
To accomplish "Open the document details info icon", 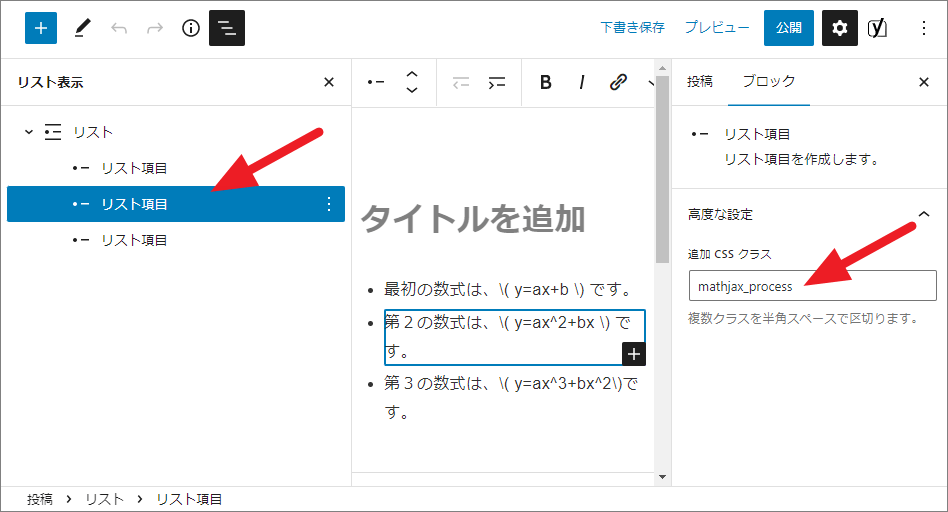I will point(191,28).
